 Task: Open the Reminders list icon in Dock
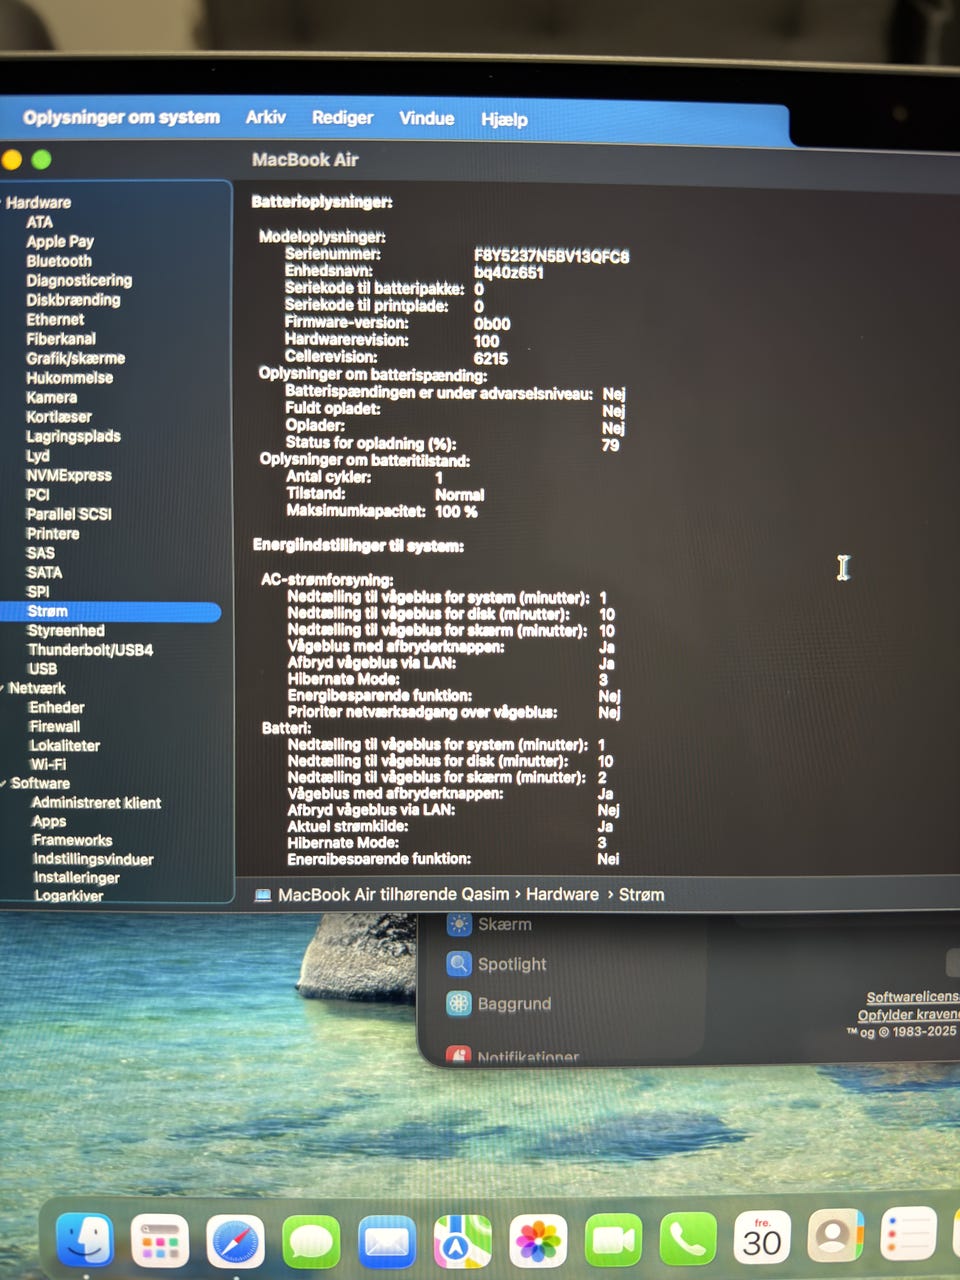(908, 1234)
